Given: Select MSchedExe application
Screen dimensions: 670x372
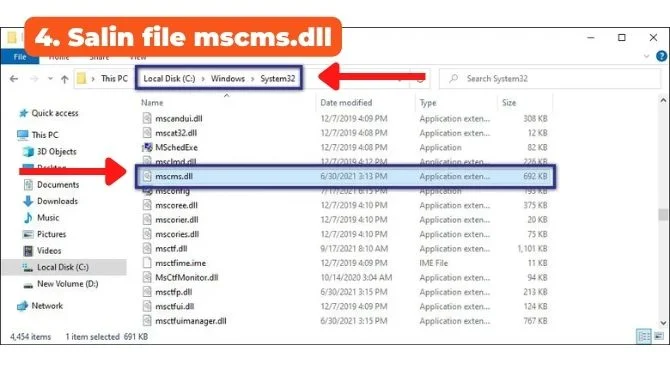Looking at the screenshot, I should (x=176, y=147).
